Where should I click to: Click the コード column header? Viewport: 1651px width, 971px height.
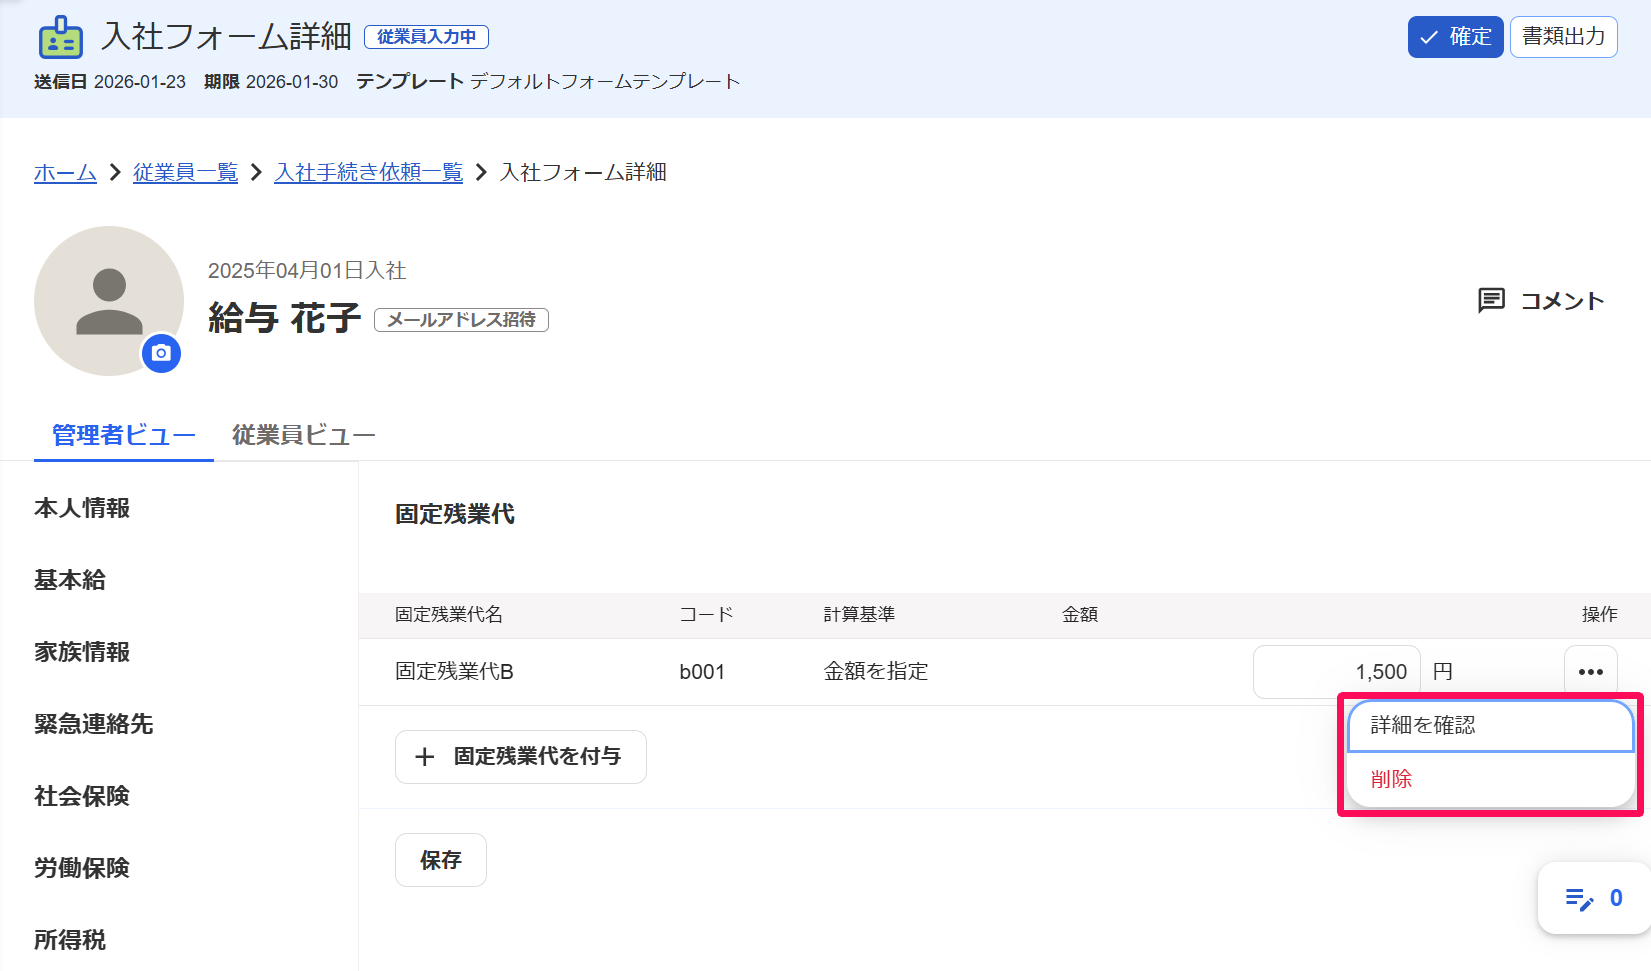point(706,615)
